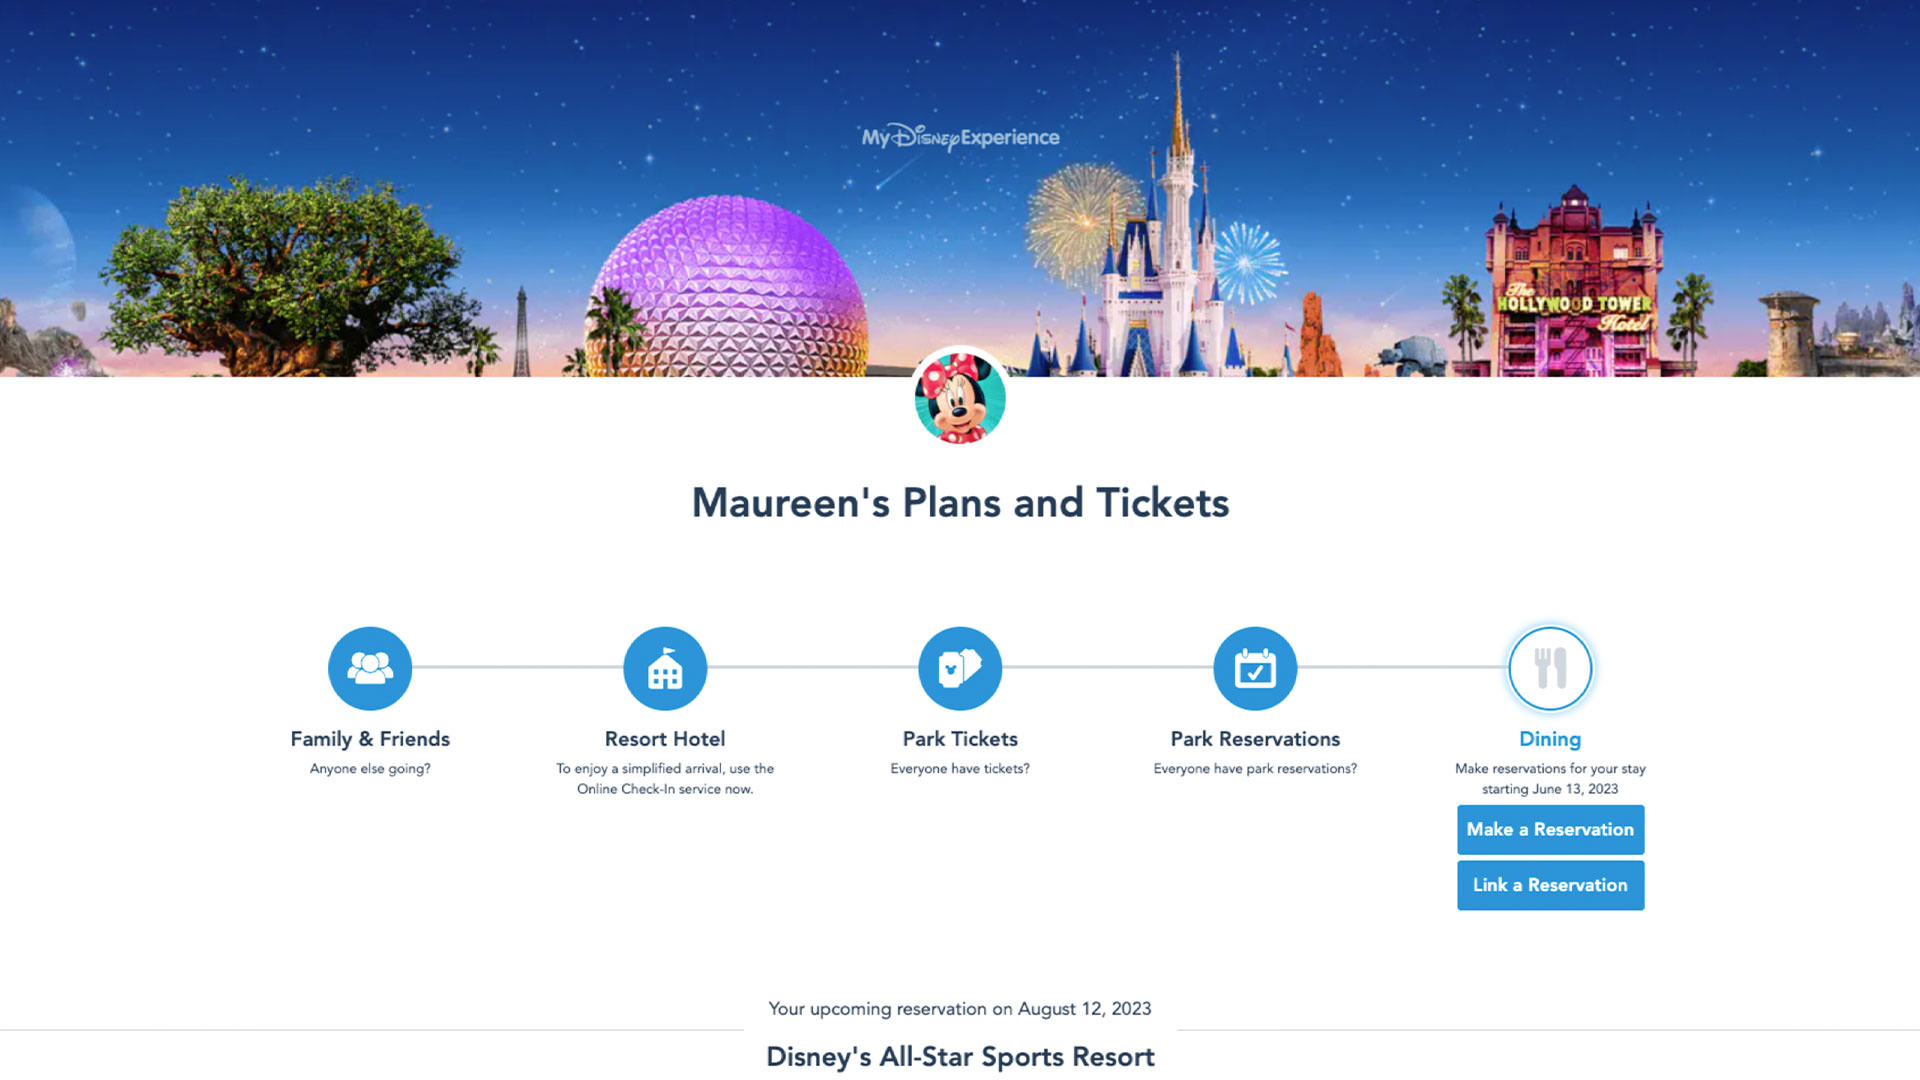Image resolution: width=1920 pixels, height=1080 pixels.
Task: Open the Family & Friends label
Action: [370, 739]
